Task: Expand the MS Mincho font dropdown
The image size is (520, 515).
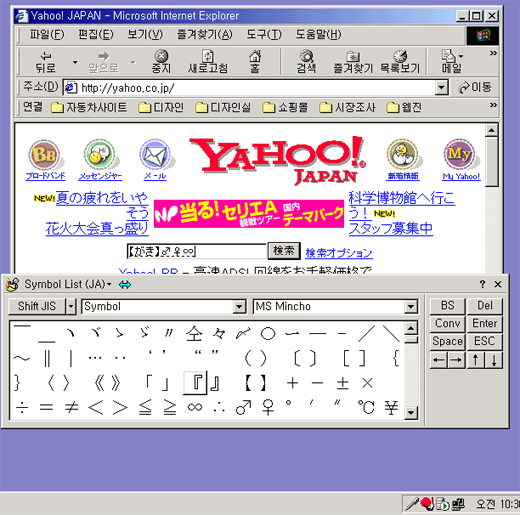Action: tap(411, 306)
